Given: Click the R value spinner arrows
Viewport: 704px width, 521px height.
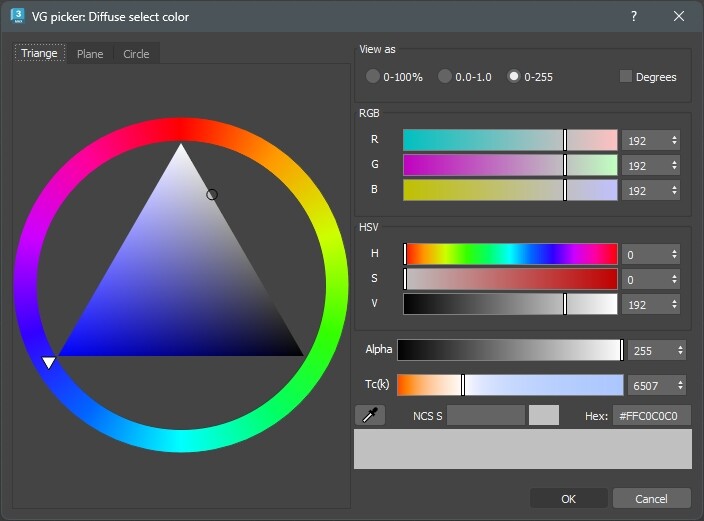Looking at the screenshot, I should (x=675, y=140).
